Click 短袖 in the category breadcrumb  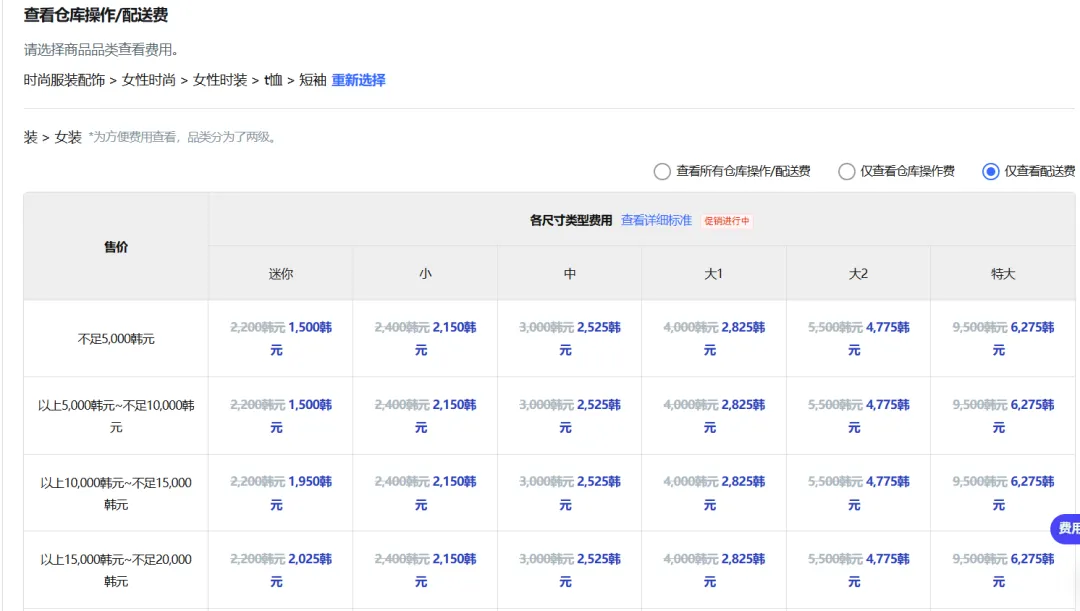pos(313,80)
